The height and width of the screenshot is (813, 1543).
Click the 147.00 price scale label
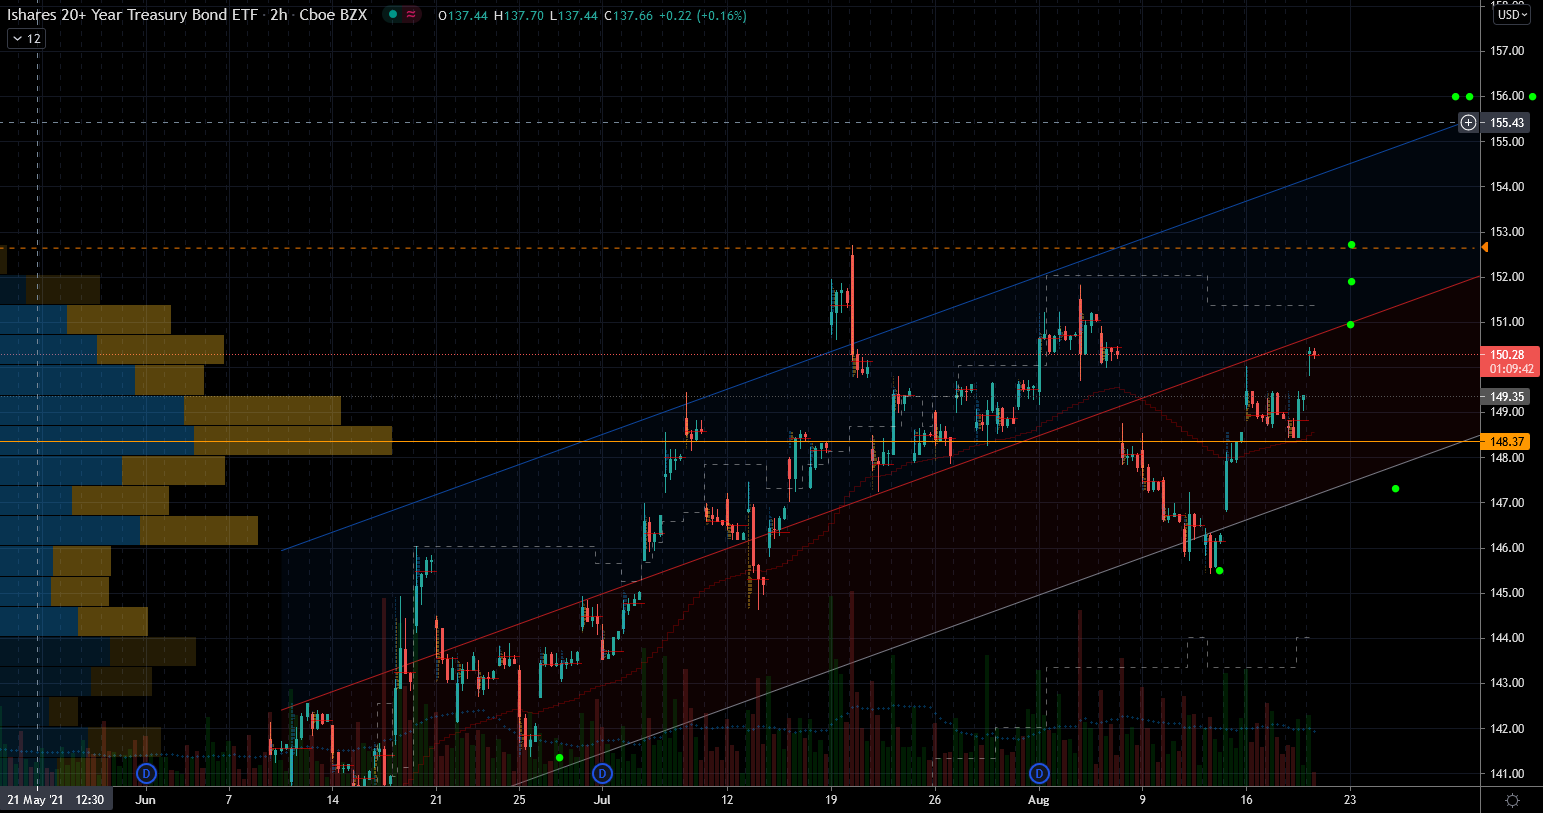1507,503
